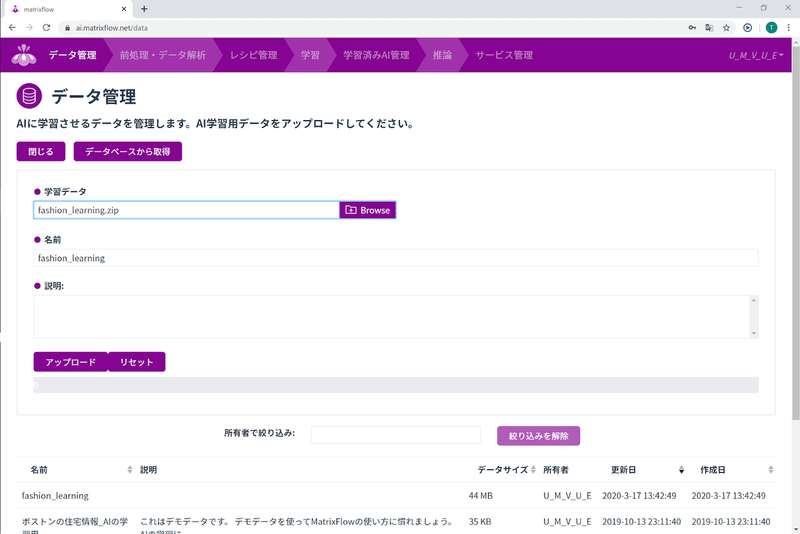Sort the table by データサイズ column
This screenshot has height=534, width=800.
pyautogui.click(x=533, y=470)
